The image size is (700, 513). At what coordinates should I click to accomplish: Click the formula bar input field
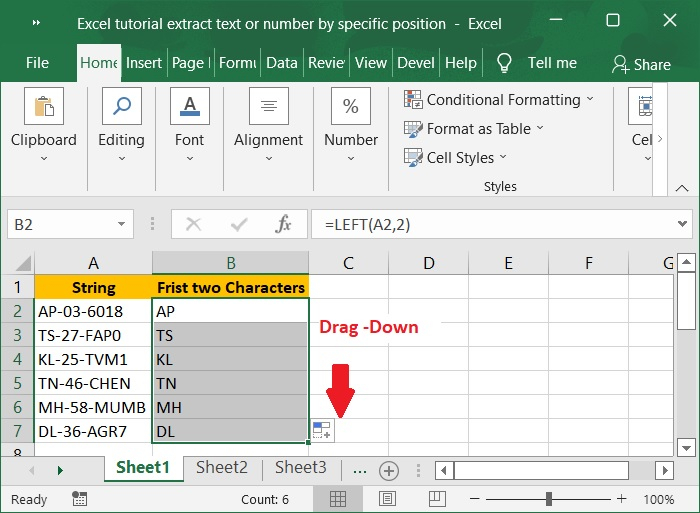490,225
